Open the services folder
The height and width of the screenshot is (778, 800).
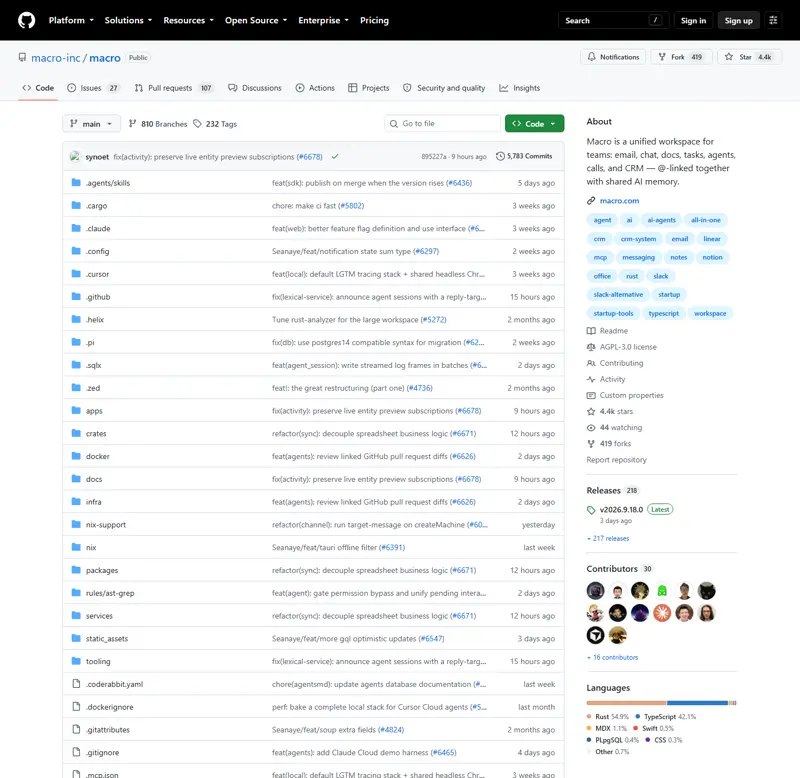(99, 616)
